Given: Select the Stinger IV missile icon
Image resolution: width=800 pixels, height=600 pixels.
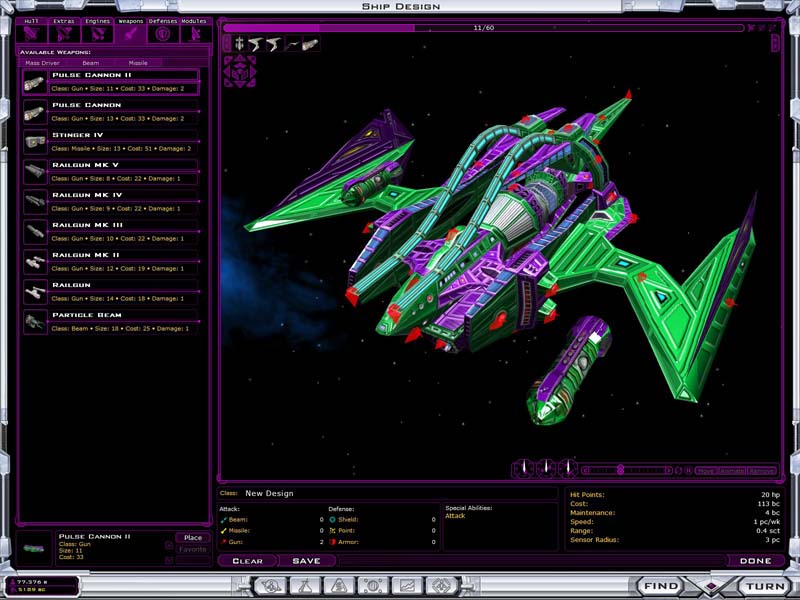Looking at the screenshot, I should [x=35, y=142].
